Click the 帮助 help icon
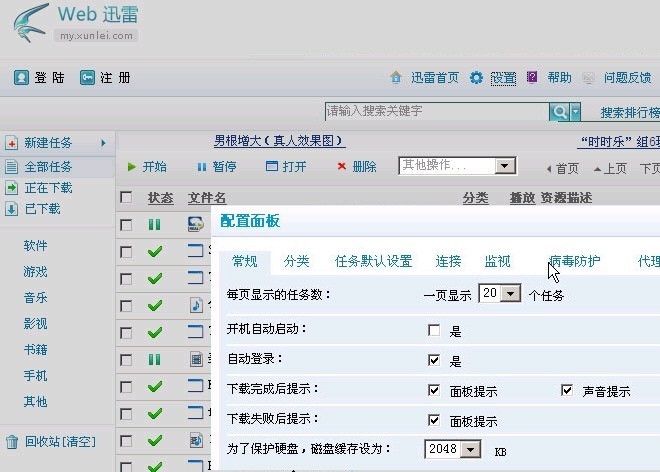Image resolution: width=660 pixels, height=472 pixels. point(532,78)
